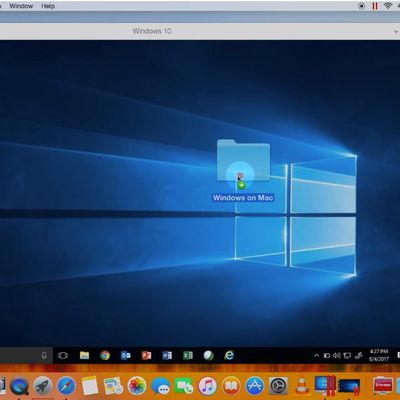Click the screen recording stop icon in menu bar
400x400 pixels.
(x=361, y=6)
